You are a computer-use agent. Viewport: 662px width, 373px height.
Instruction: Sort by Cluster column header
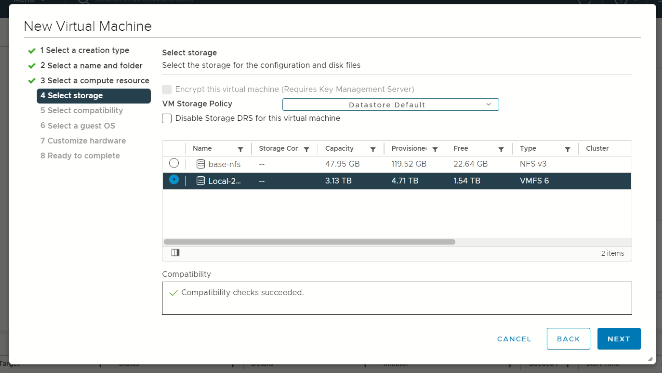tap(597, 149)
